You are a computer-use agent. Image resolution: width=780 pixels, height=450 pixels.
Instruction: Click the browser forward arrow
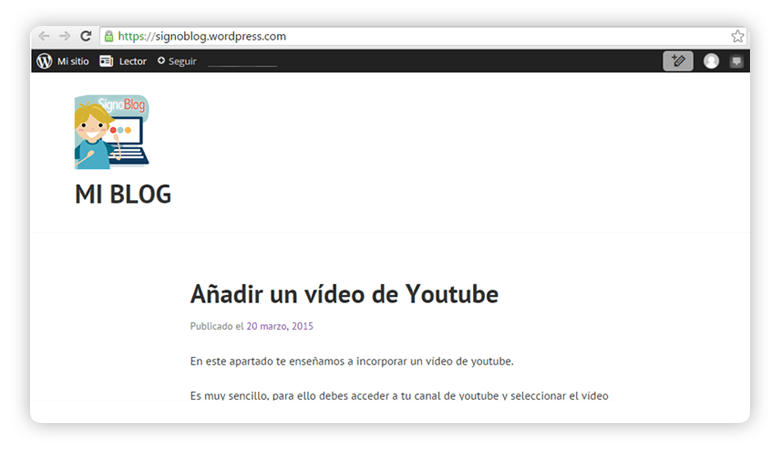65,36
